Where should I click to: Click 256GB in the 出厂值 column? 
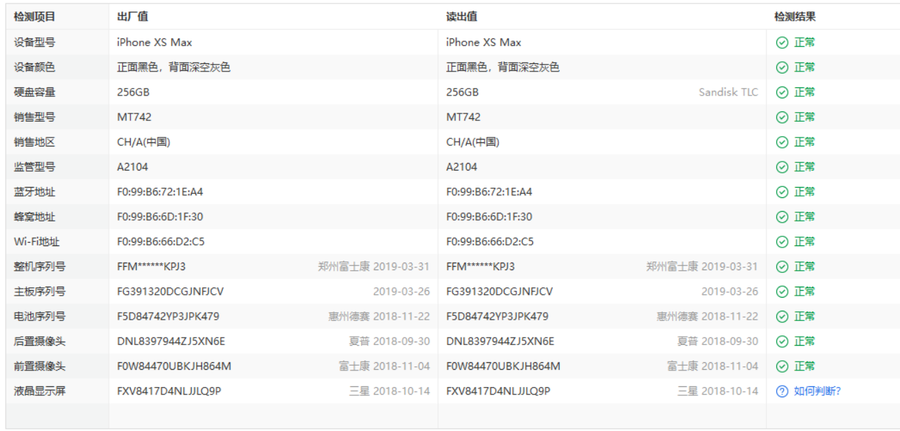tap(133, 92)
